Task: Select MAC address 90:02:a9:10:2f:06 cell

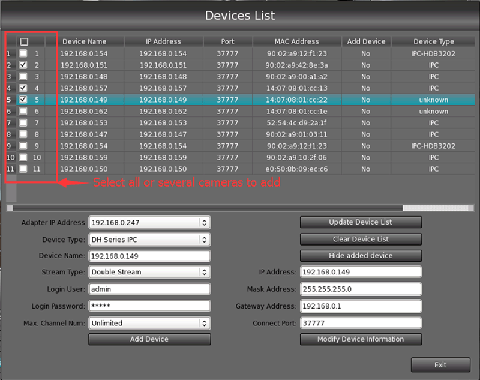Action: pyautogui.click(x=297, y=157)
